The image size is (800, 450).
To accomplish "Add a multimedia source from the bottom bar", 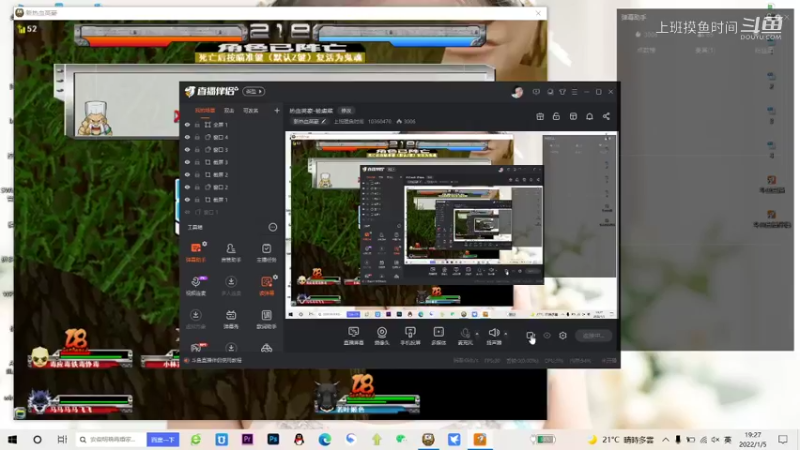I will point(438,336).
